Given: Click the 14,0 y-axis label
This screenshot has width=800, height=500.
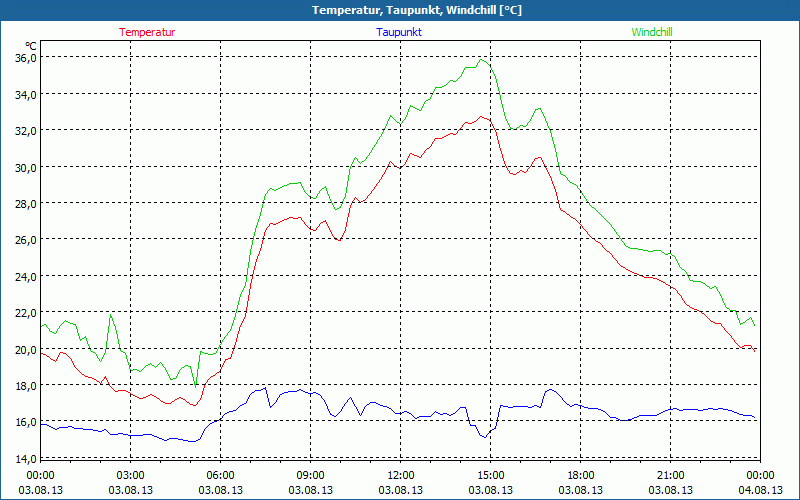Looking at the screenshot, I should coord(26,459).
